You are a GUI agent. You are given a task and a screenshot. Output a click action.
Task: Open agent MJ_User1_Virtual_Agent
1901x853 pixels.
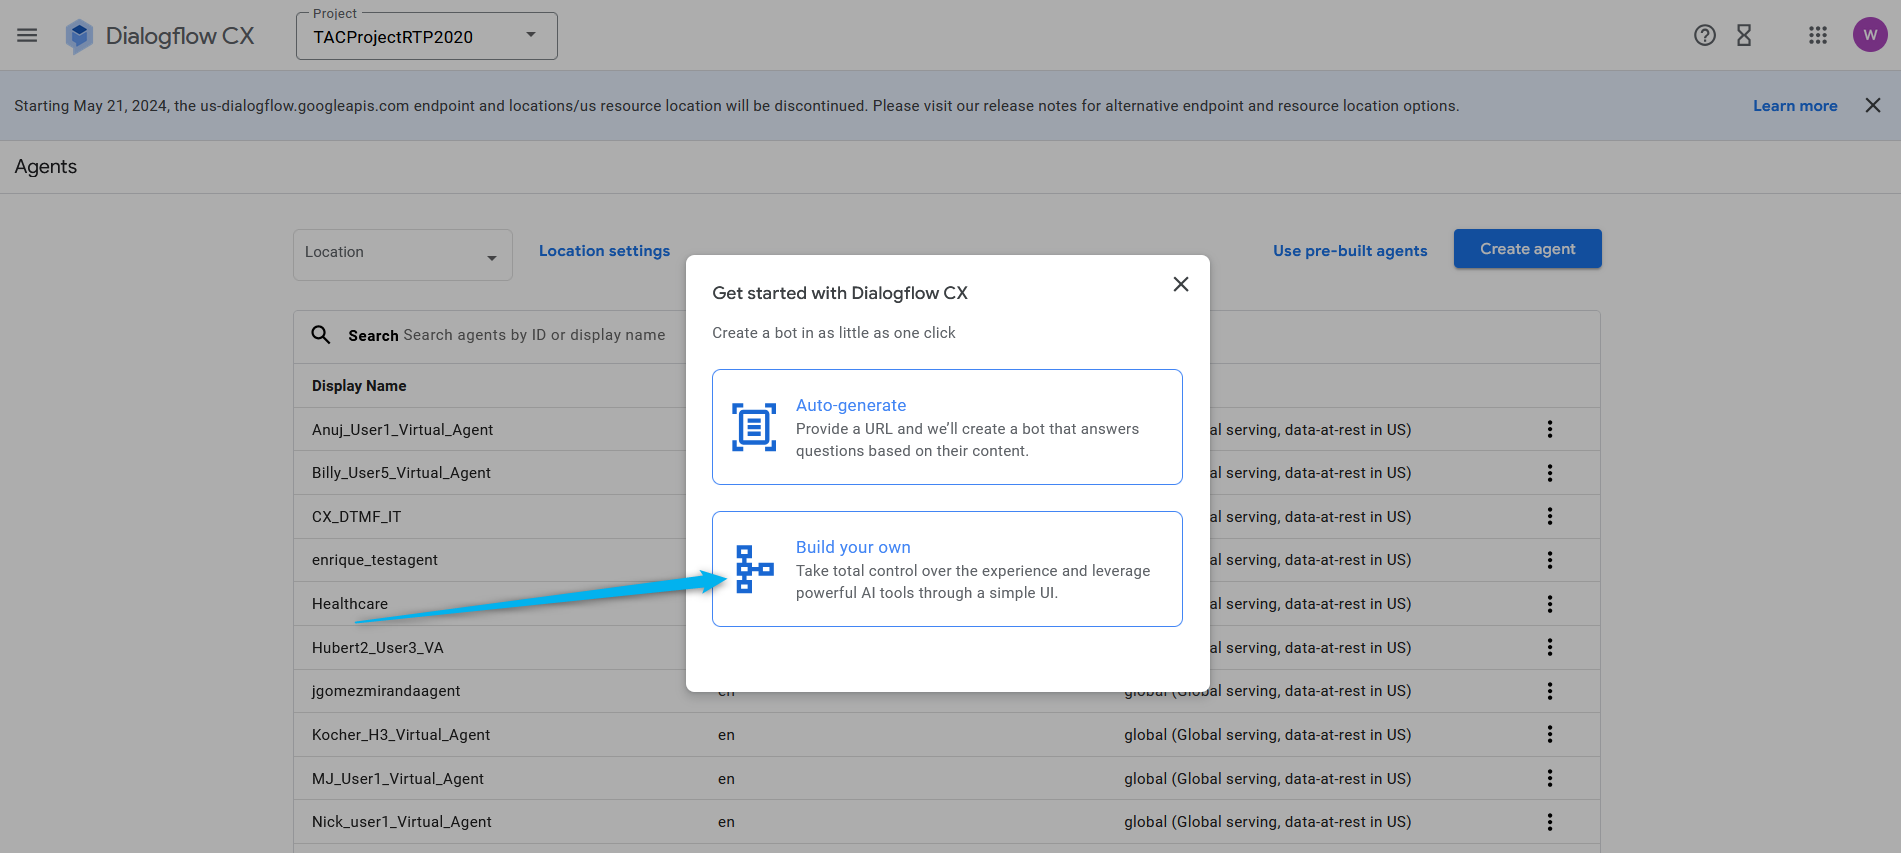(x=398, y=779)
